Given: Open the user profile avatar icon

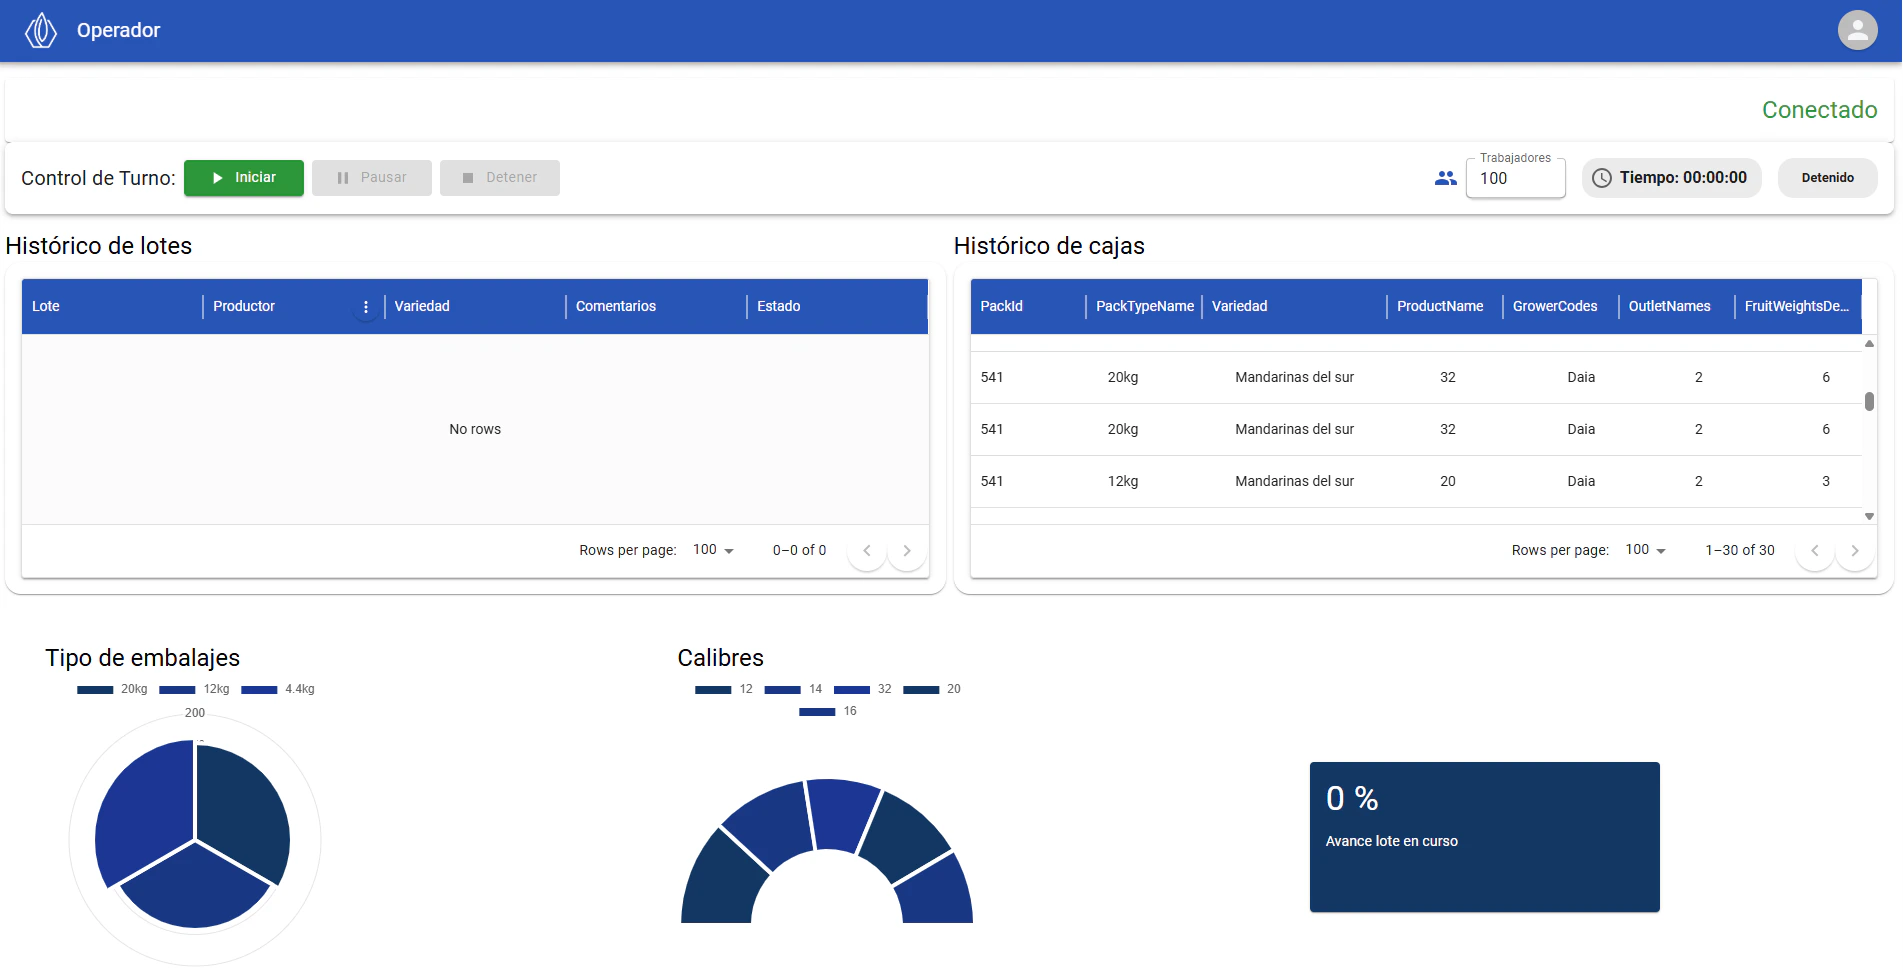Looking at the screenshot, I should [1857, 29].
